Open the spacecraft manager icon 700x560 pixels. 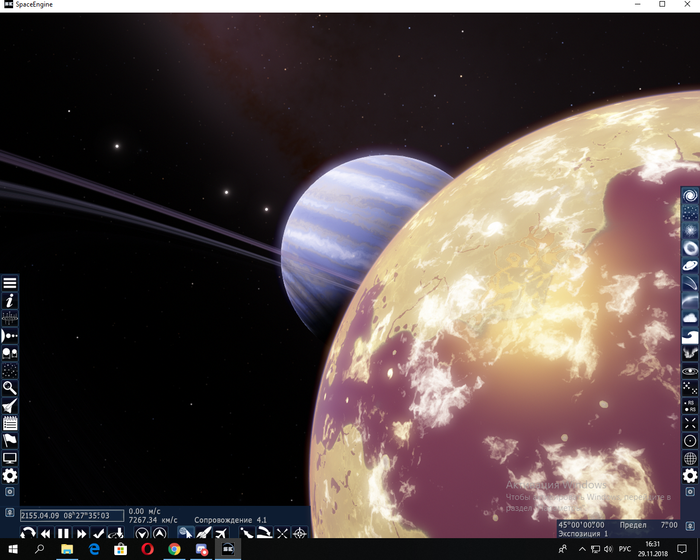coord(10,405)
